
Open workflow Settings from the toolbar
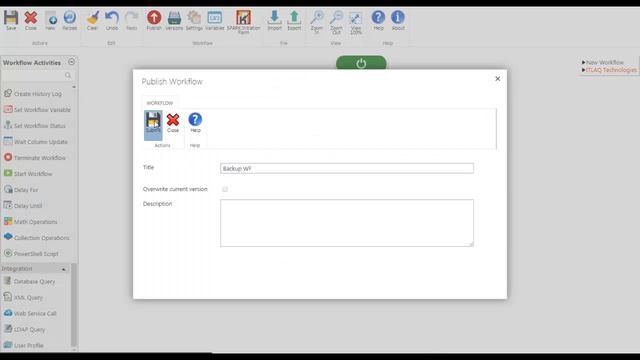click(194, 20)
